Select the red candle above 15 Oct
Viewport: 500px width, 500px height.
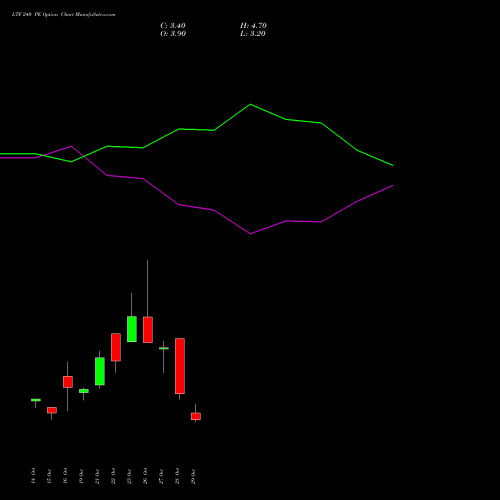coord(52,410)
